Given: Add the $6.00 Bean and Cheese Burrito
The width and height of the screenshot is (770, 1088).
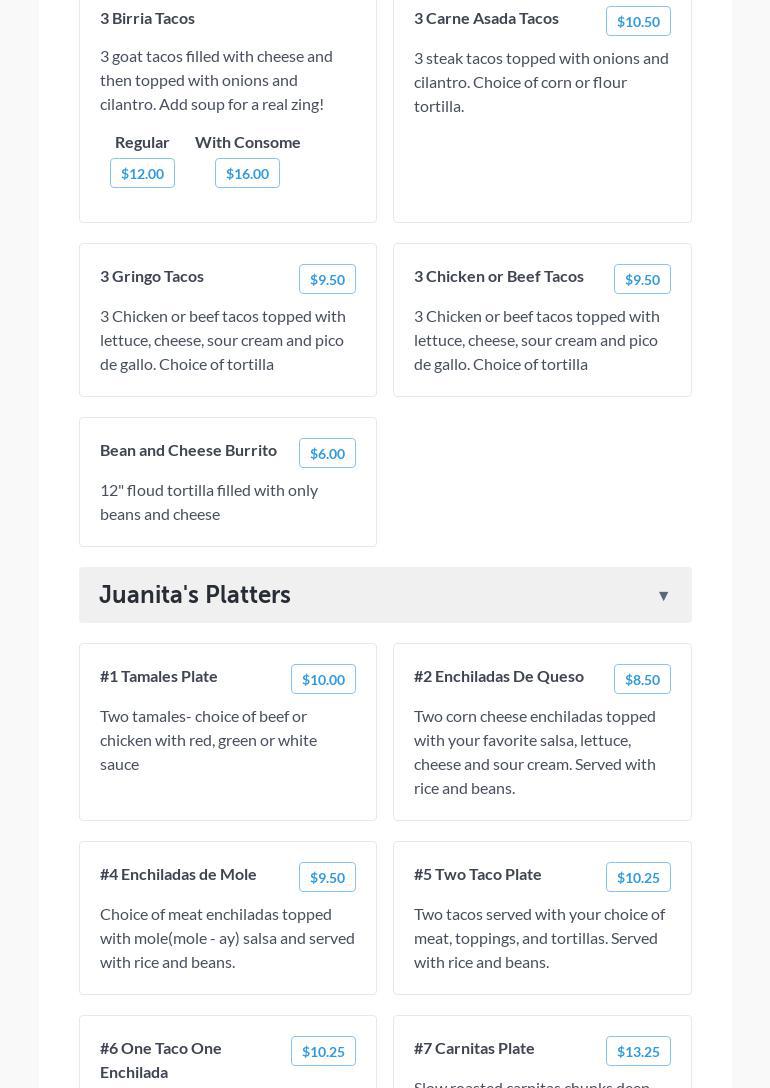Looking at the screenshot, I should [327, 453].
